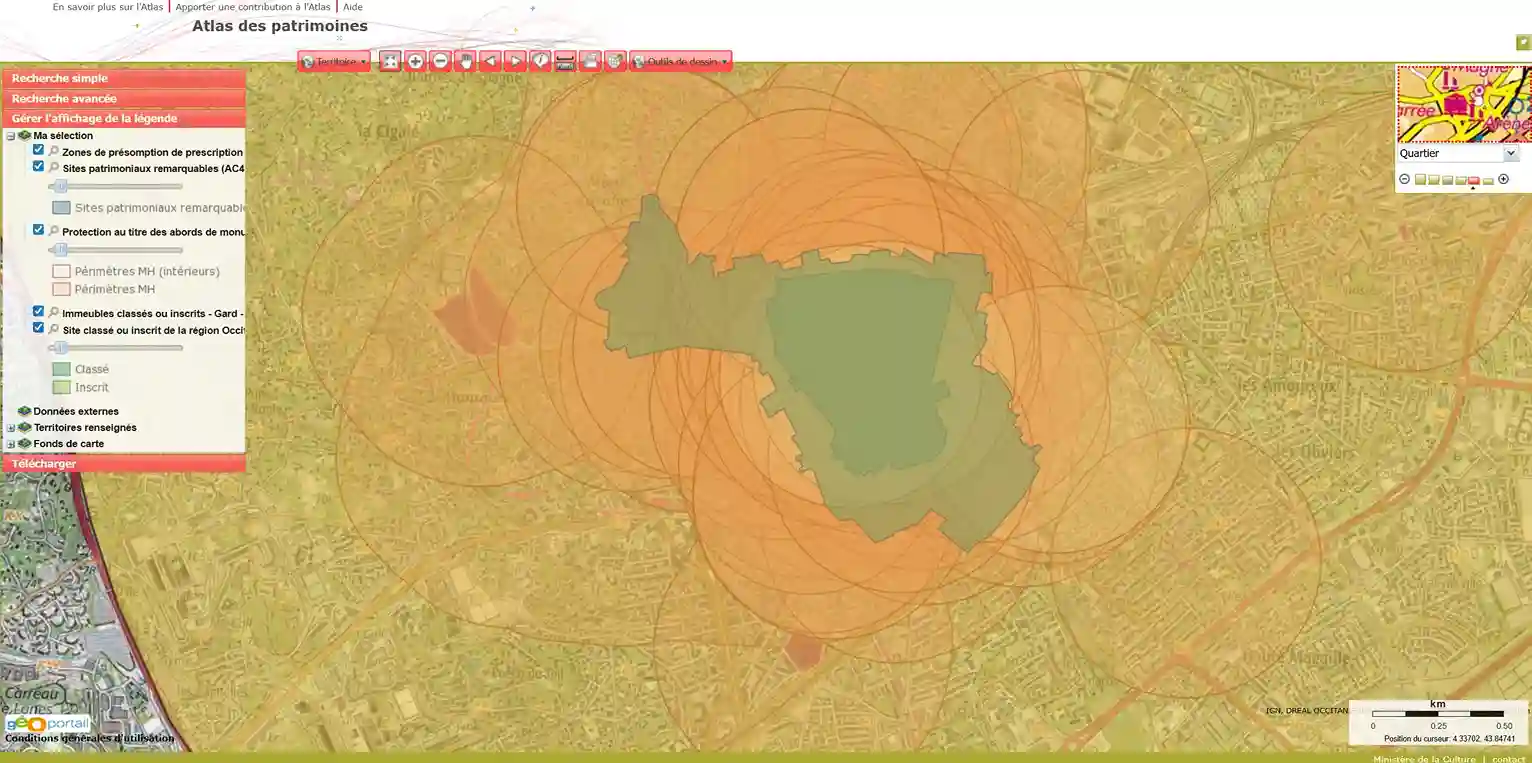The image size is (1532, 763).
Task: Click the print map icon
Action: tap(590, 61)
